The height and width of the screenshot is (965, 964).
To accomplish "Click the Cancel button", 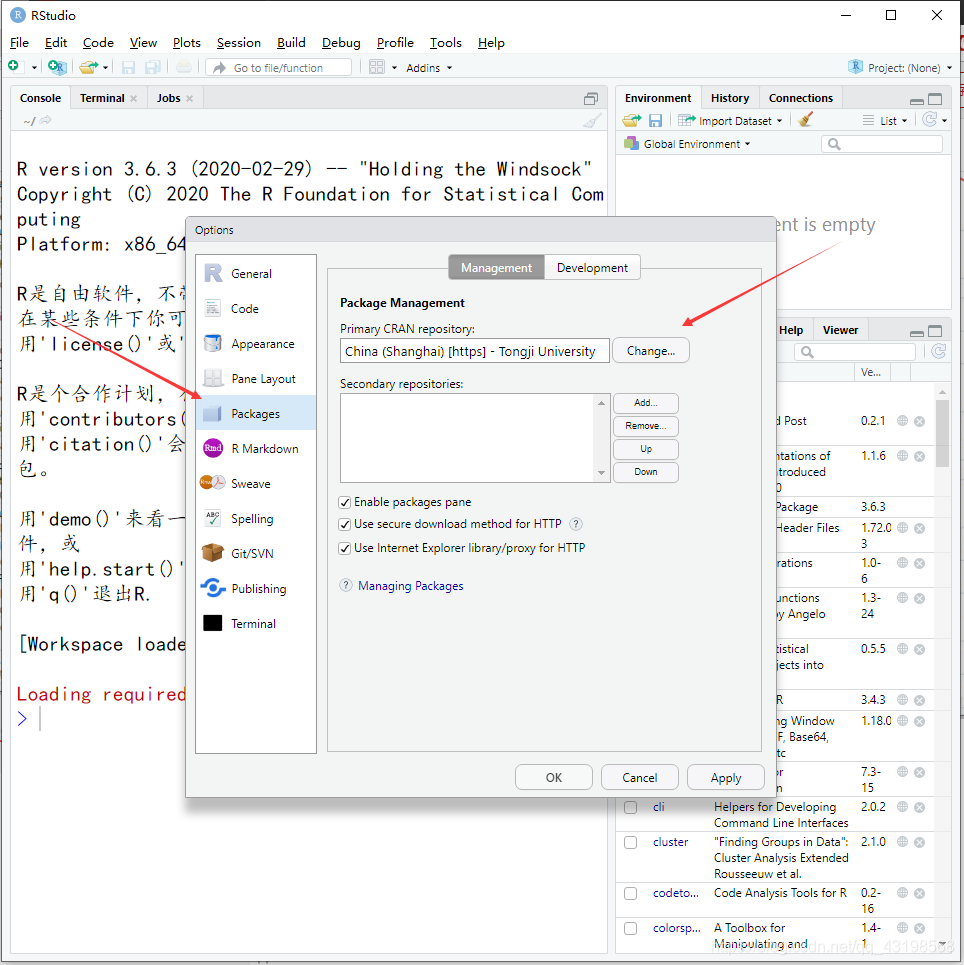I will pos(640,777).
